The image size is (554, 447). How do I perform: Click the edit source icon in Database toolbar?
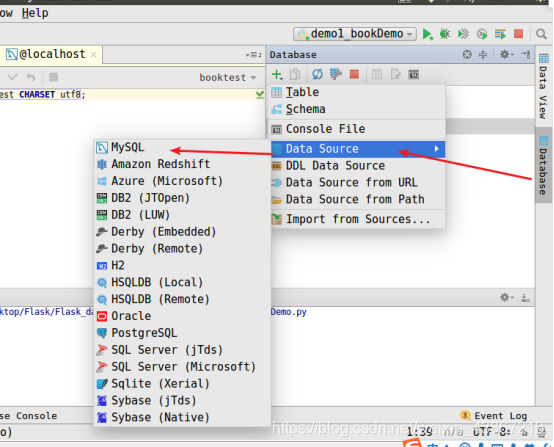coord(395,75)
